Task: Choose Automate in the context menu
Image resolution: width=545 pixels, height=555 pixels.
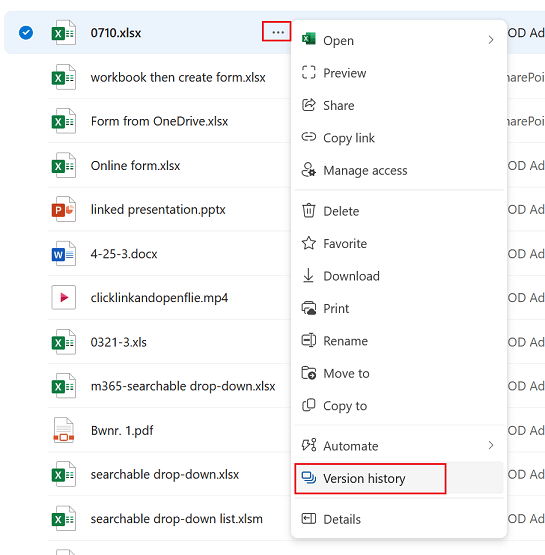Action: tap(399, 446)
